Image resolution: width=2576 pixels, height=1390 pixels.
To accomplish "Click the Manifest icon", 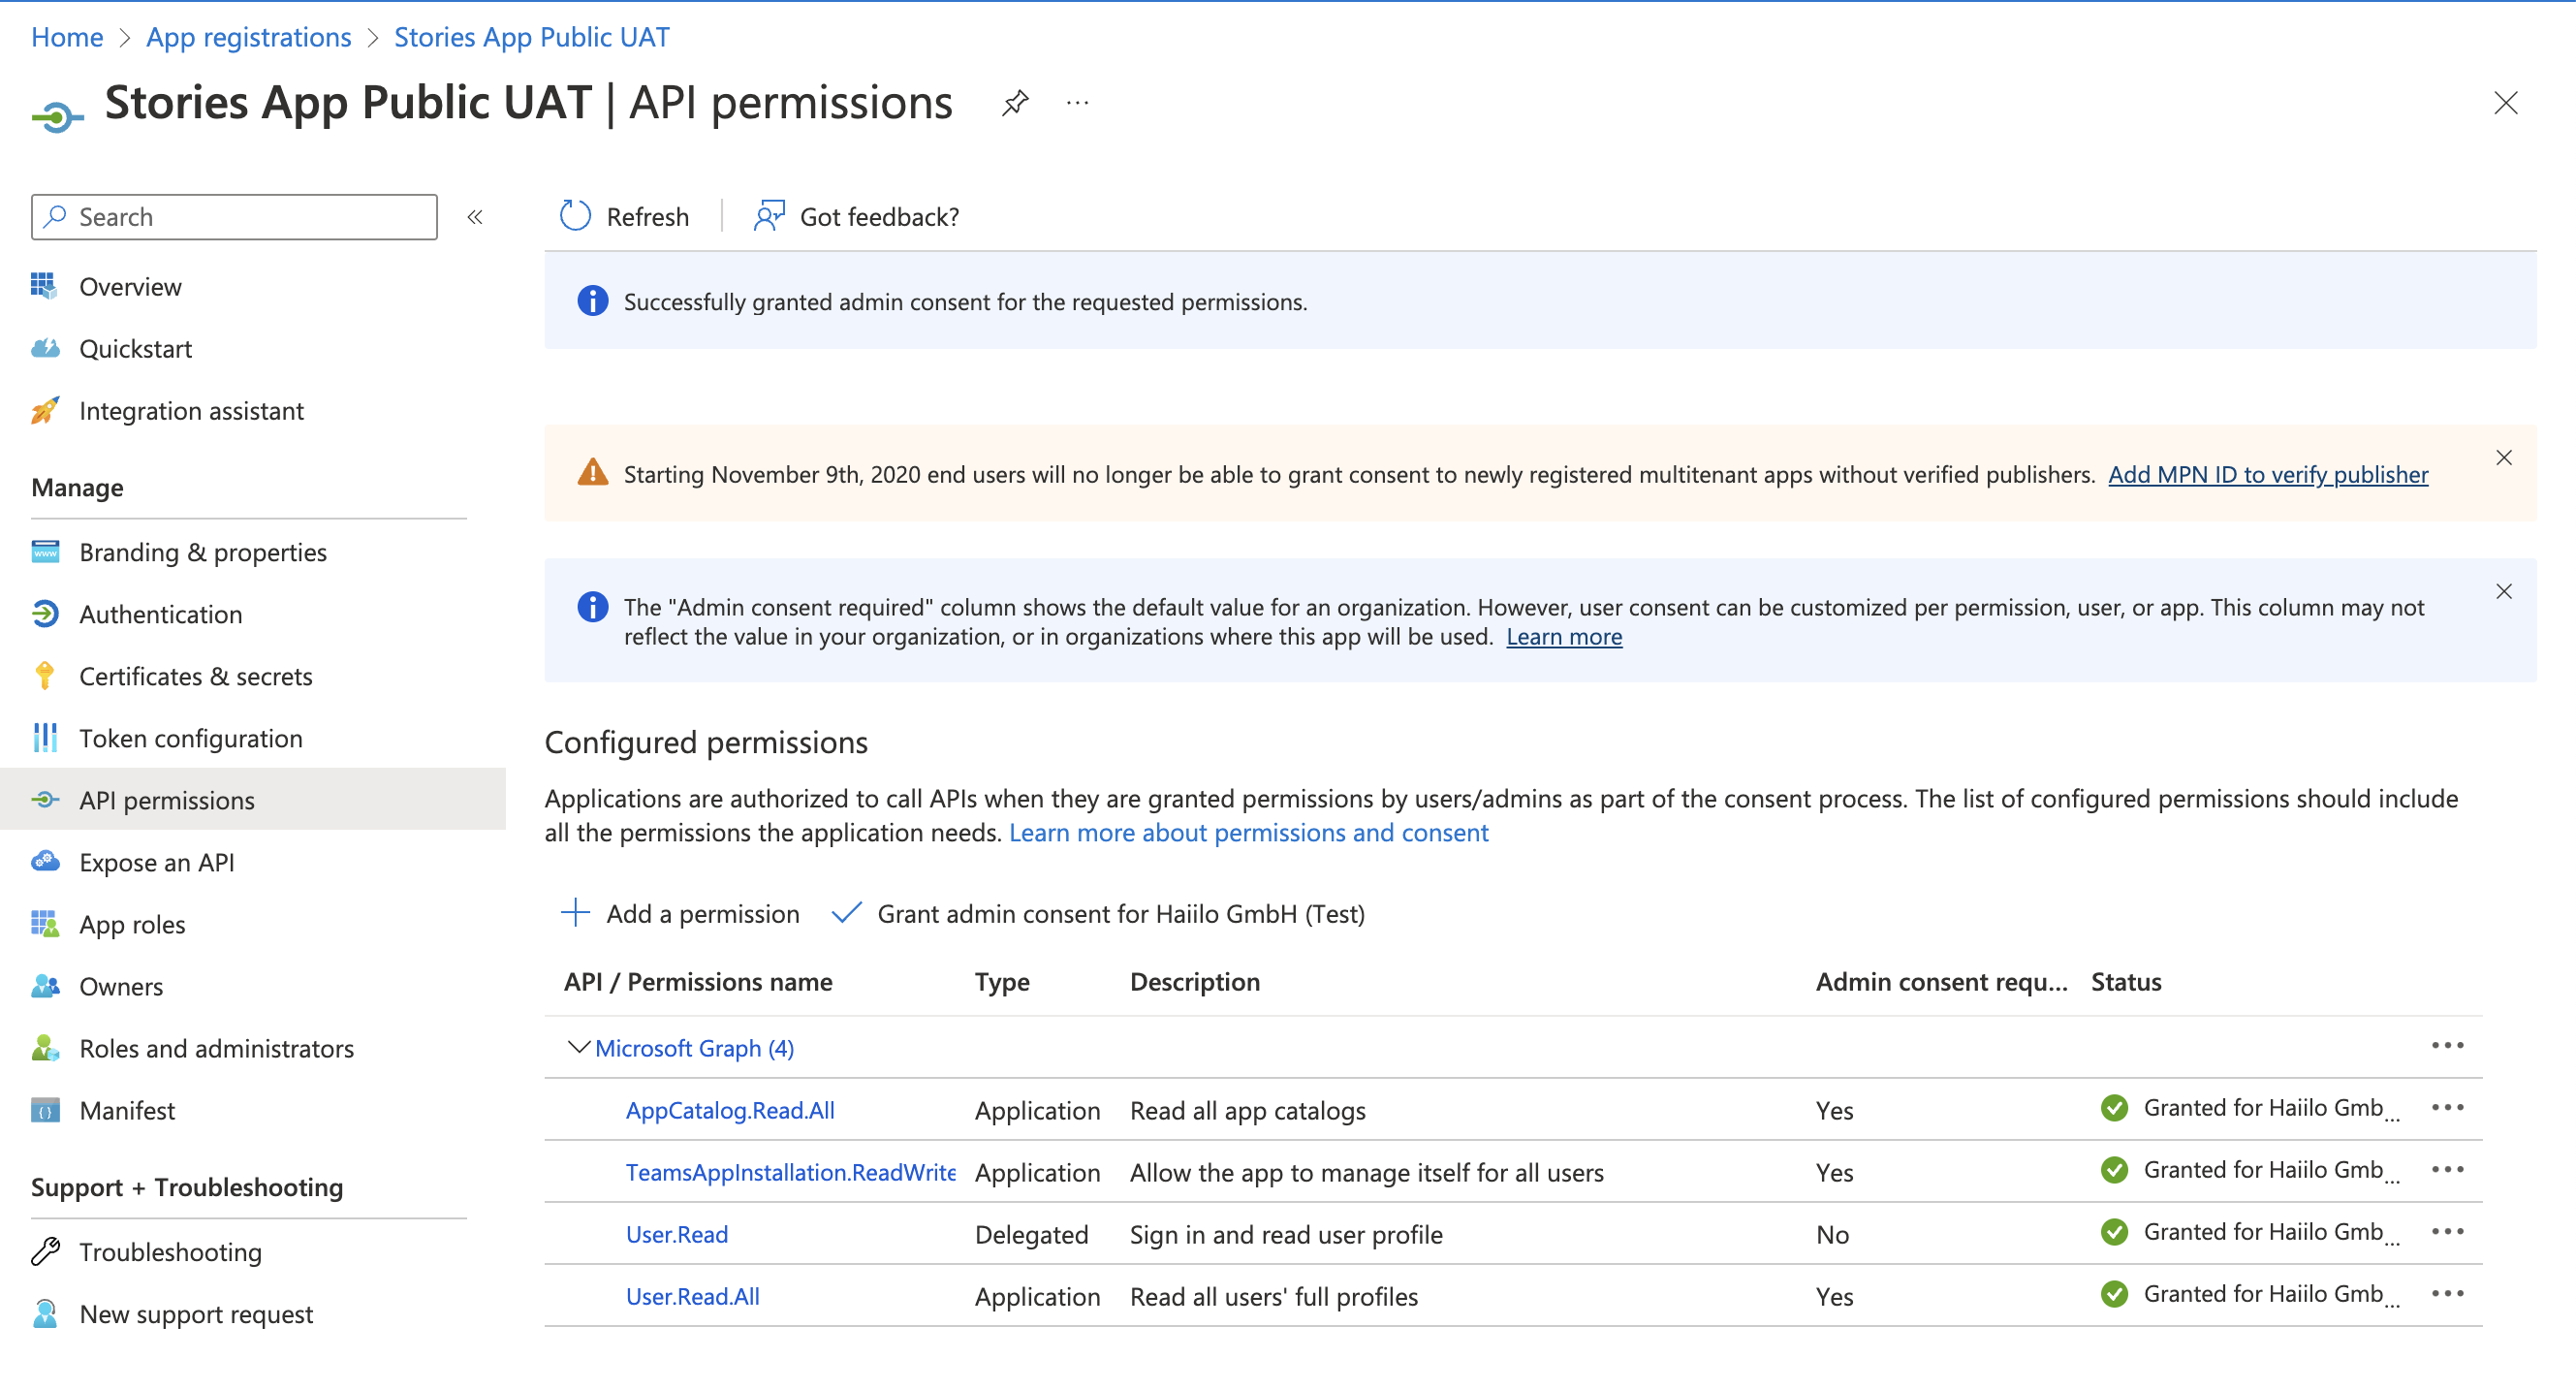I will 44,1110.
